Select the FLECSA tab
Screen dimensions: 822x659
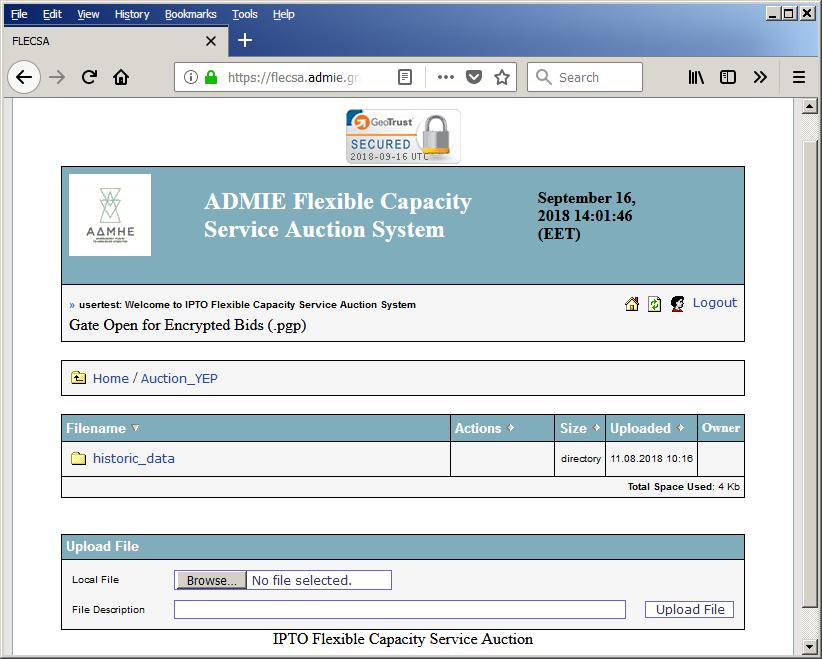tap(114, 41)
